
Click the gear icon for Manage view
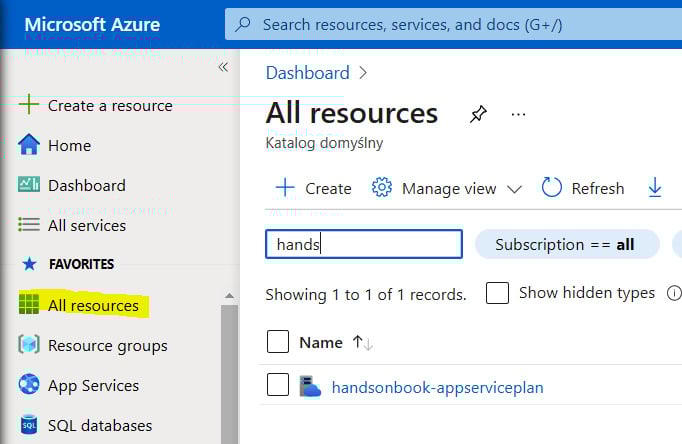click(x=381, y=187)
